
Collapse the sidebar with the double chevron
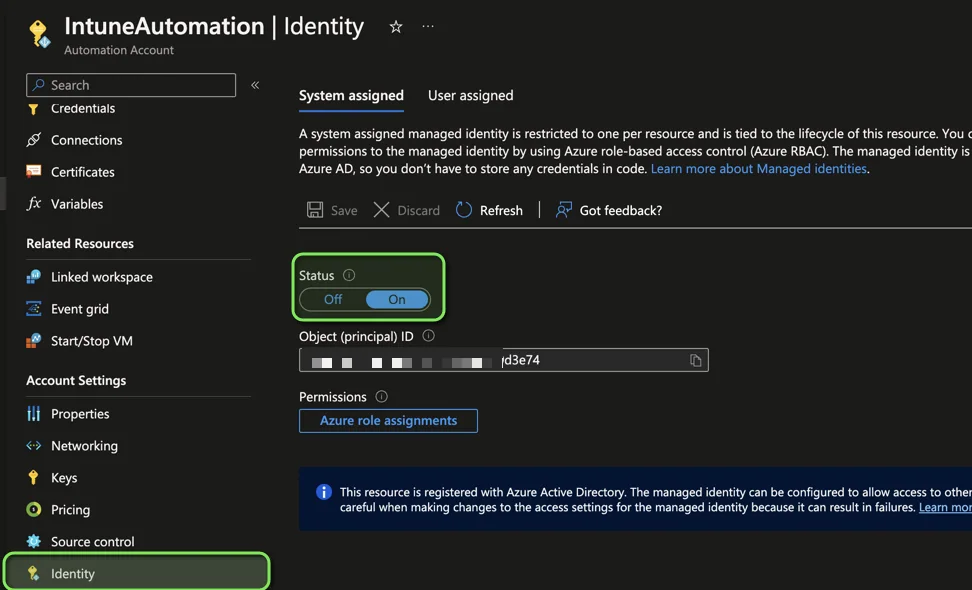point(255,85)
